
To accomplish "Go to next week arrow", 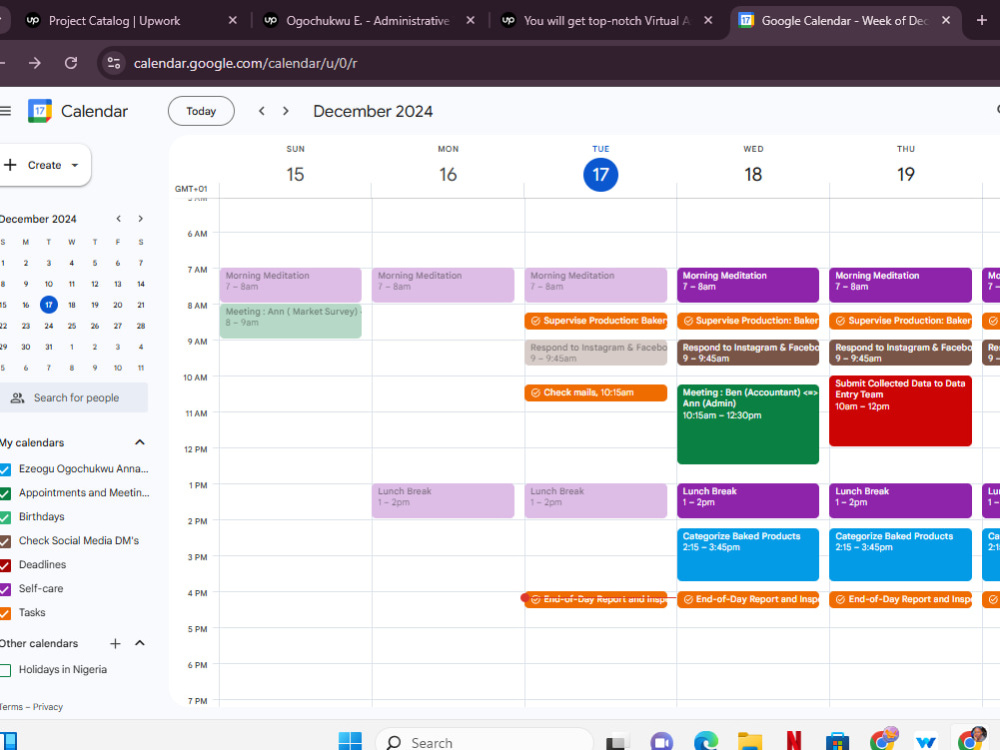I will [x=286, y=111].
